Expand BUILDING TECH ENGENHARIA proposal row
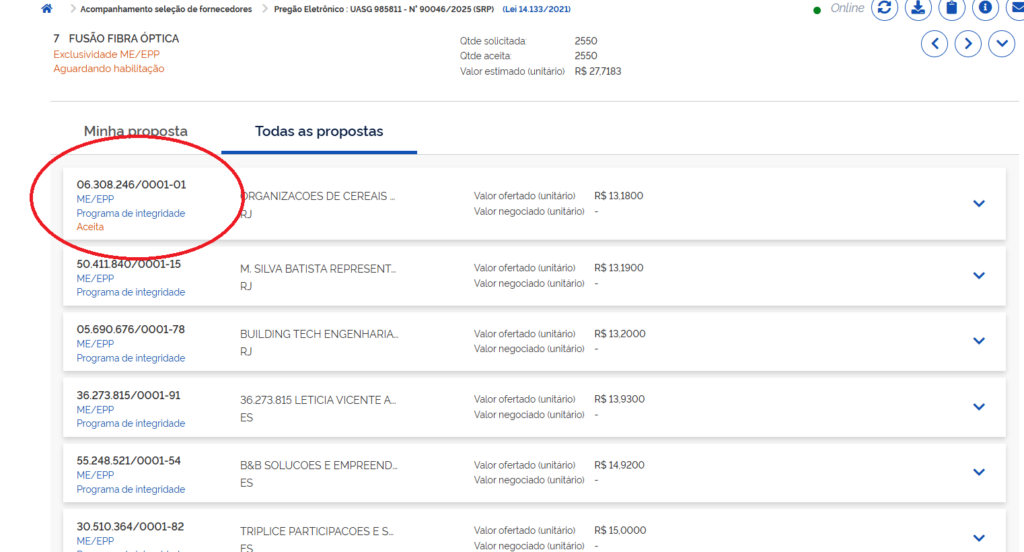Screen dimensions: 1024x552 tap(978, 341)
